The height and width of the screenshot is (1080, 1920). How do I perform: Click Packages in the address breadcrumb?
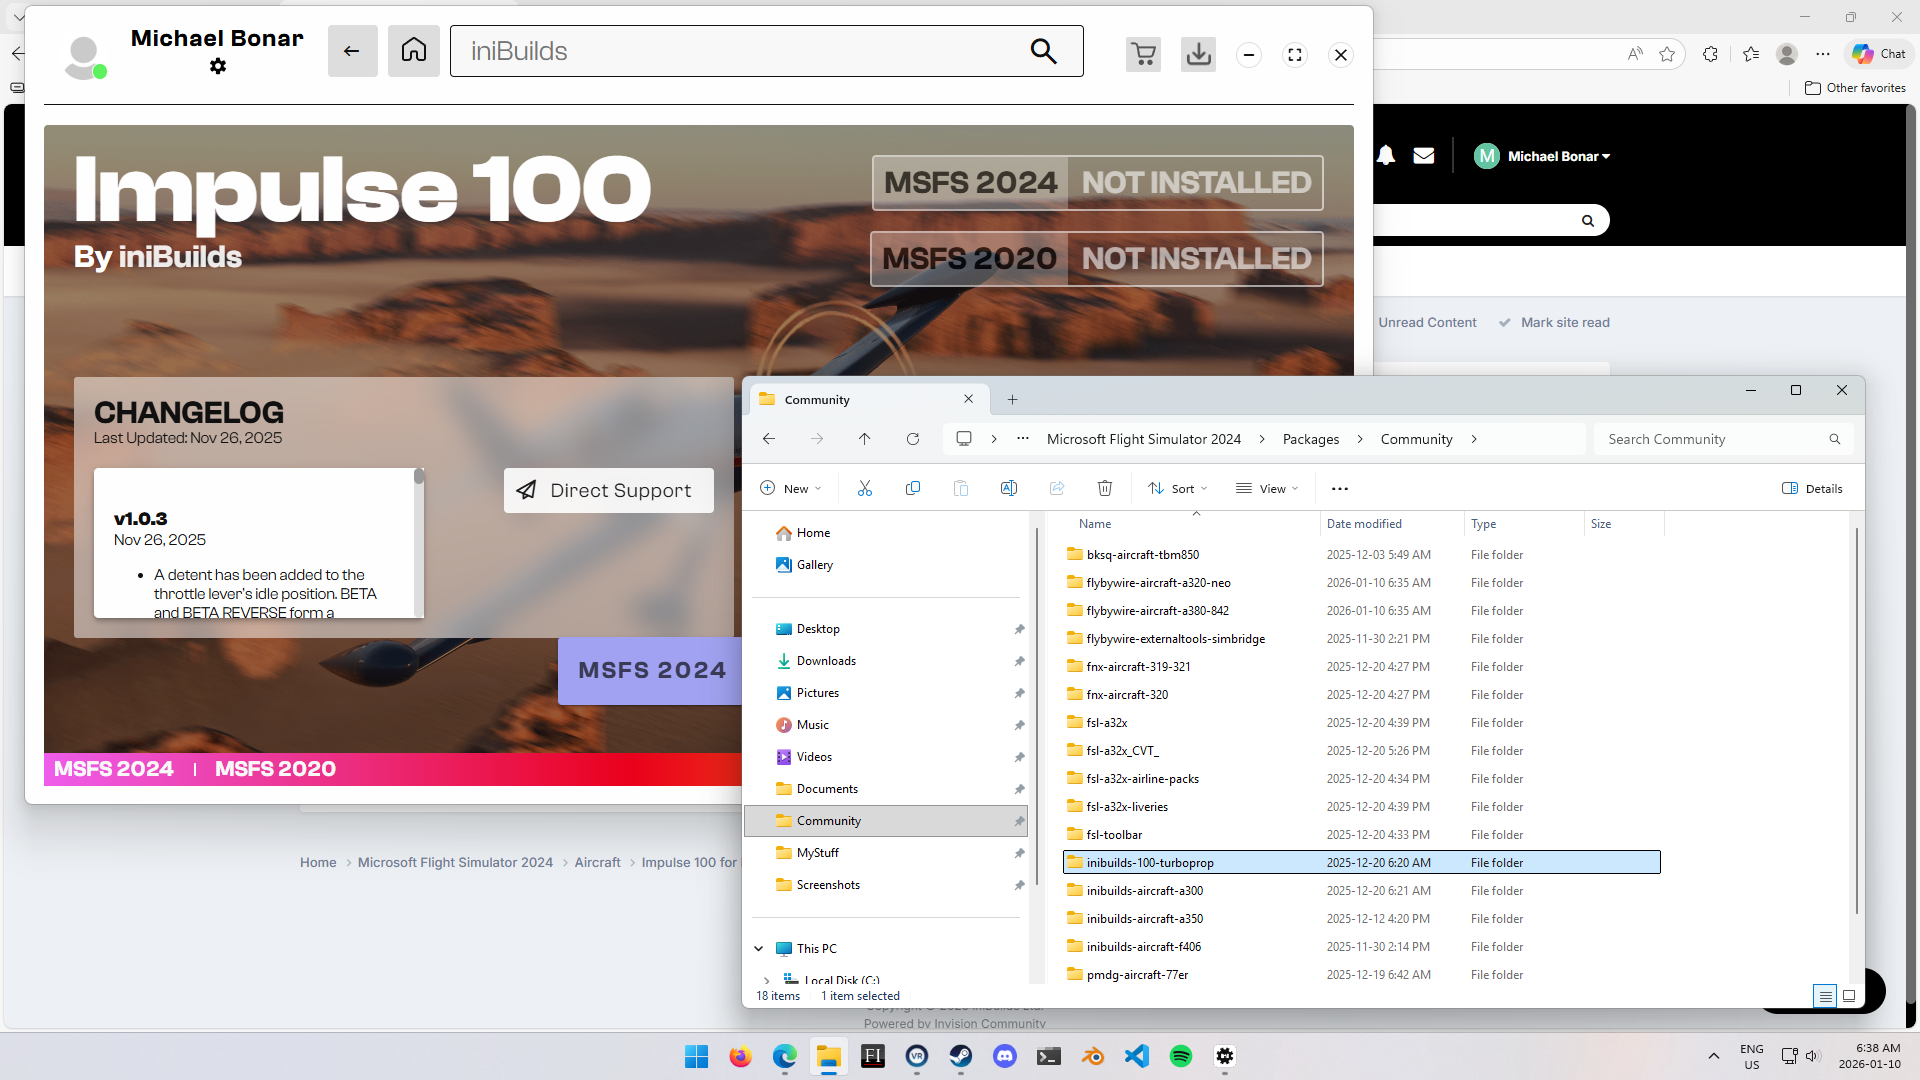1310,439
